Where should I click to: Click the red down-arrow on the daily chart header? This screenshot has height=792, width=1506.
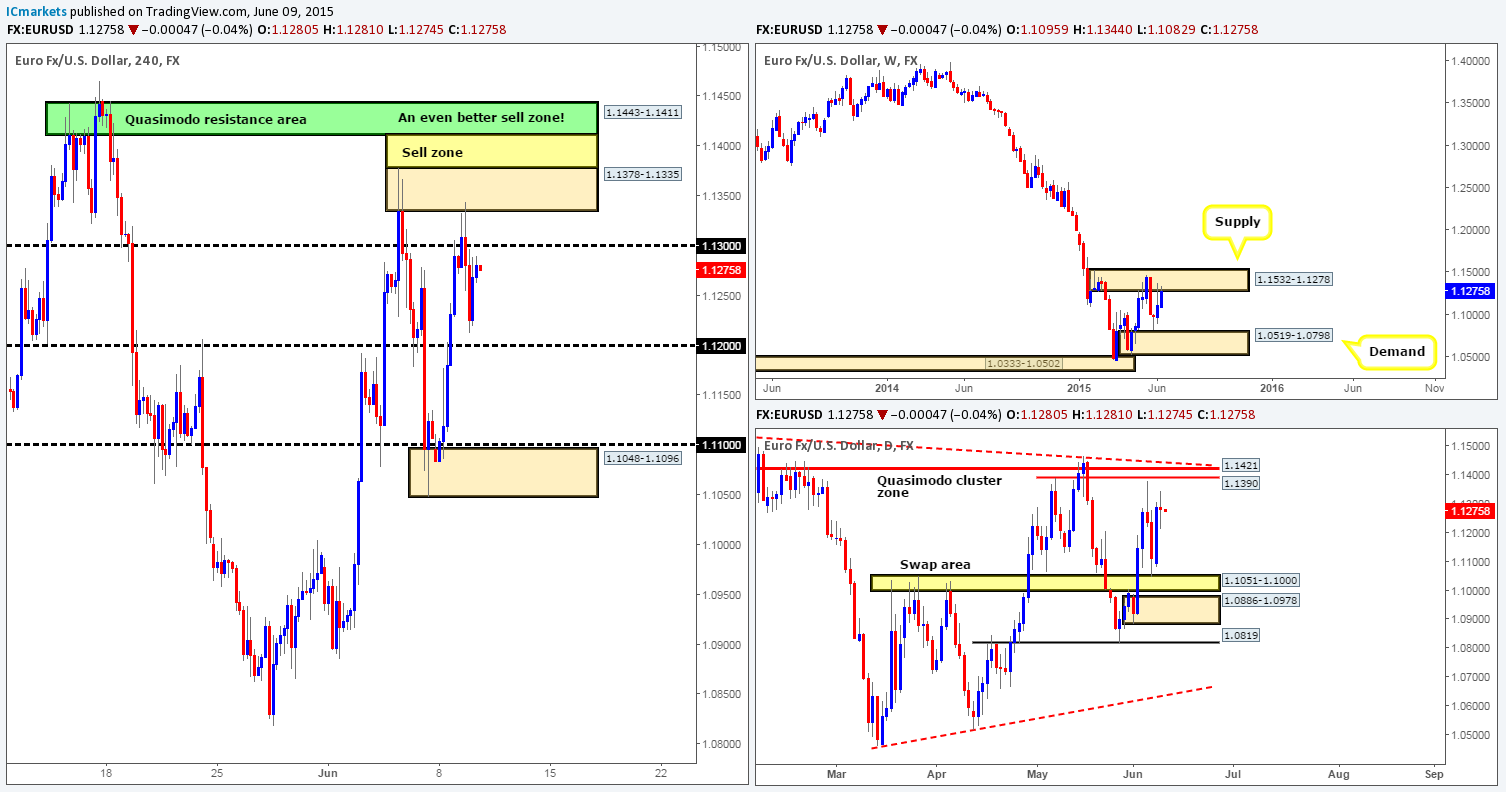click(880, 414)
